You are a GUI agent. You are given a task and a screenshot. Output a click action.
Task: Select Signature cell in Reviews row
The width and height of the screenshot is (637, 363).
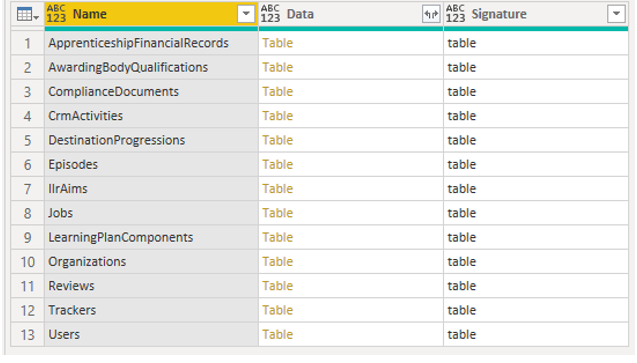tap(536, 286)
